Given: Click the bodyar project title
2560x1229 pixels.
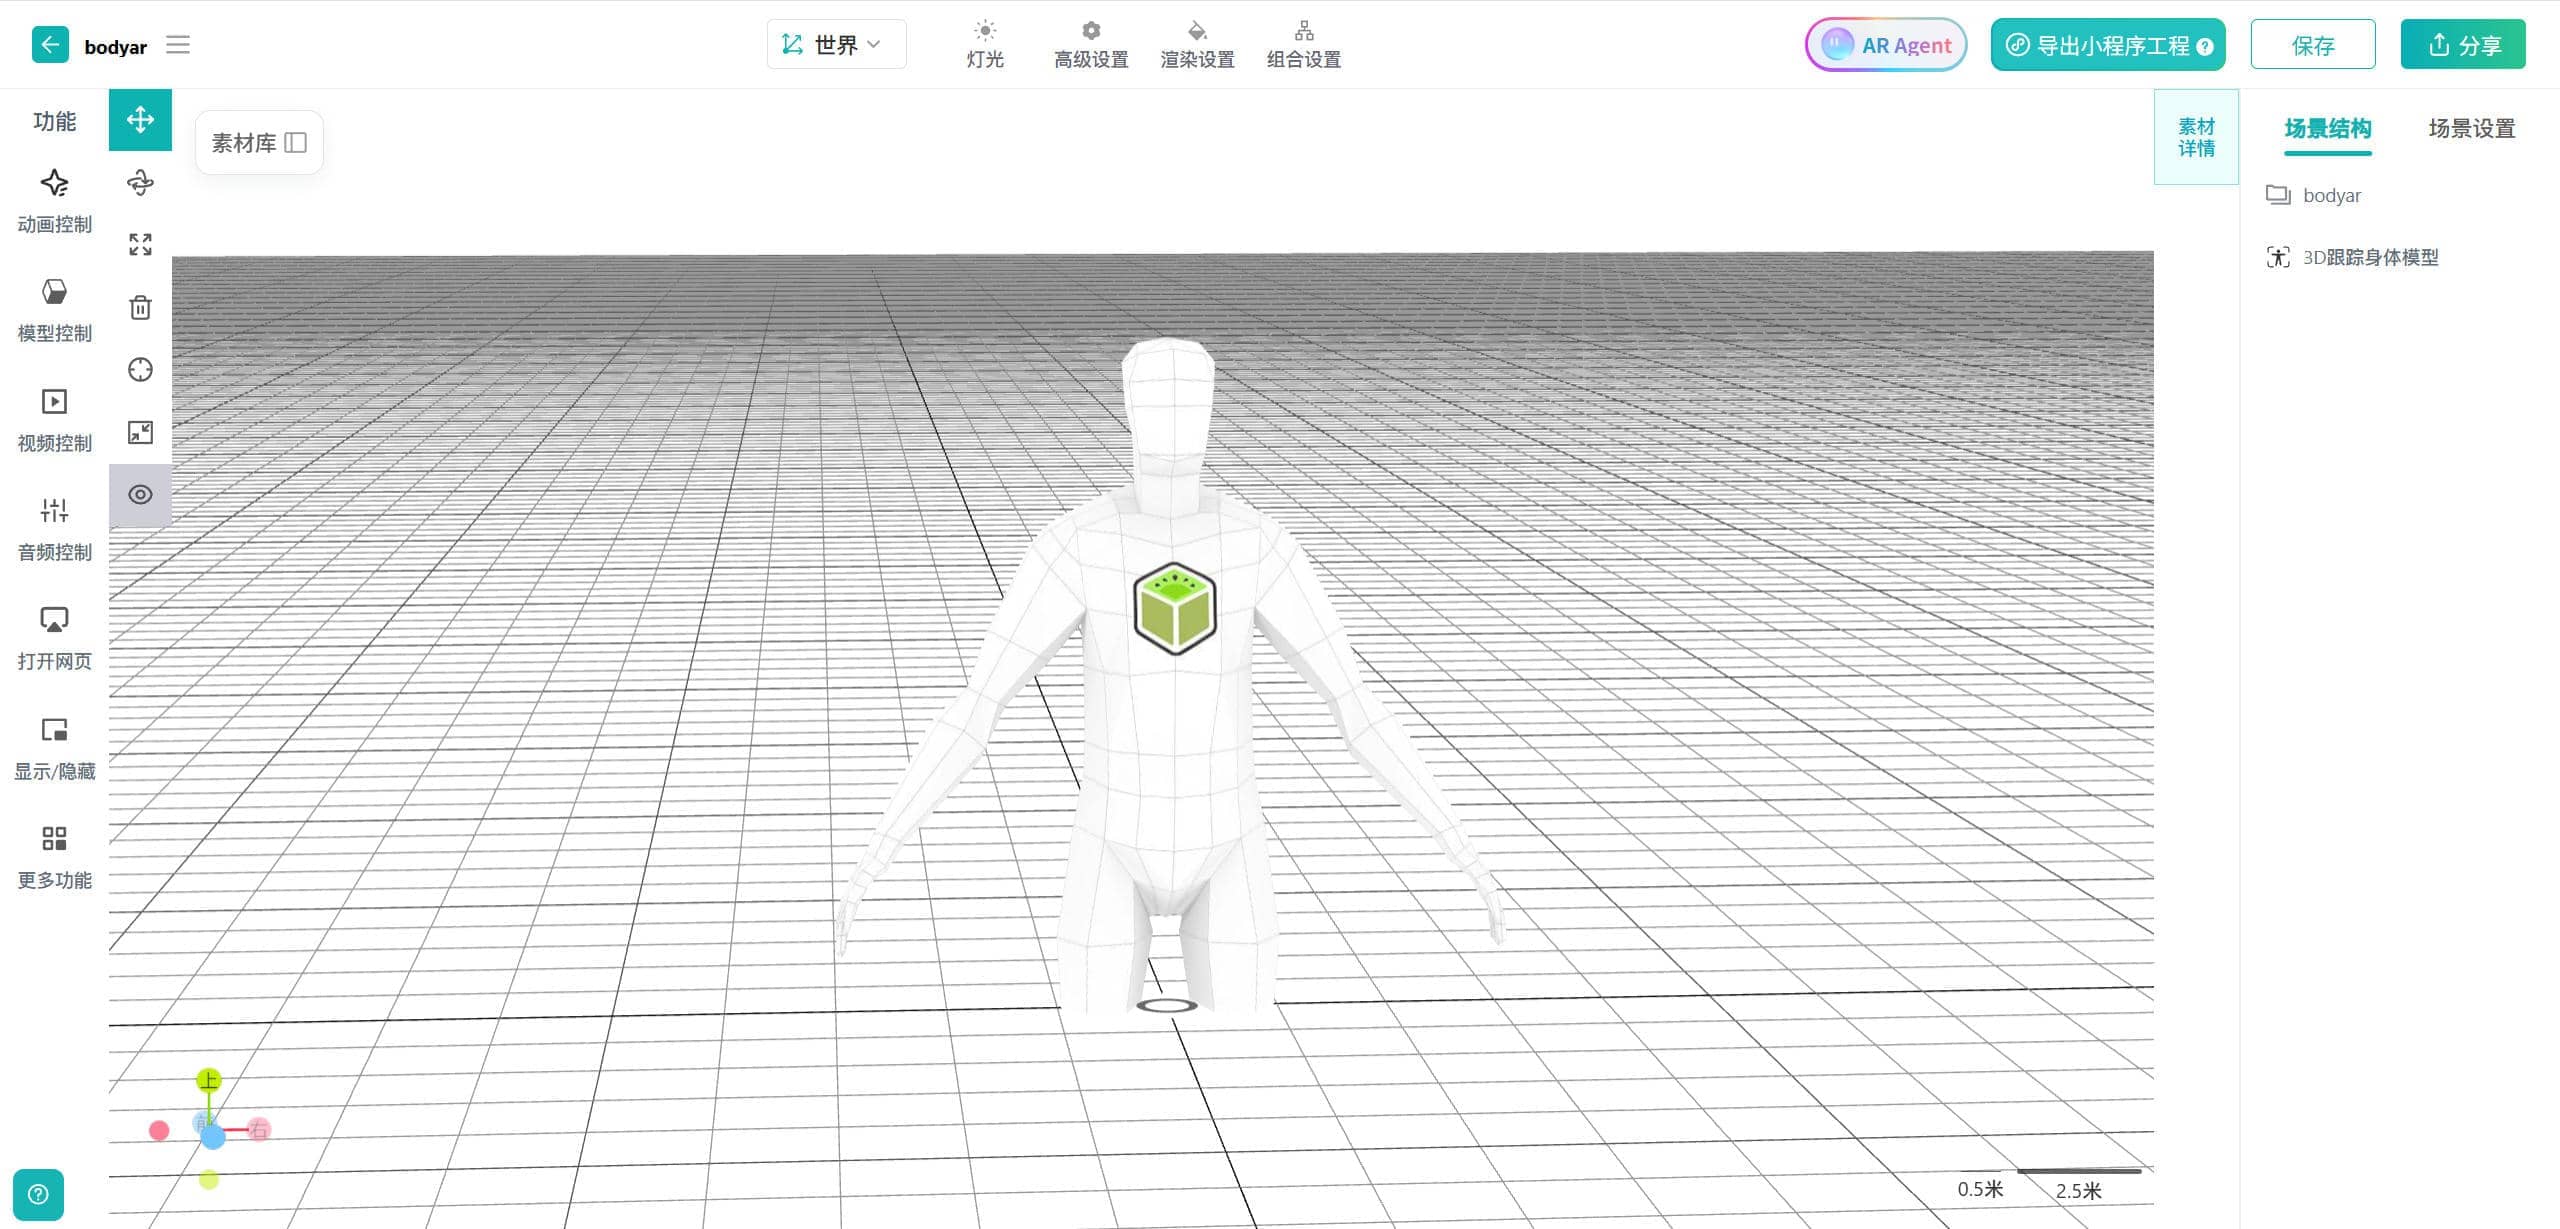Looking at the screenshot, I should [116, 46].
